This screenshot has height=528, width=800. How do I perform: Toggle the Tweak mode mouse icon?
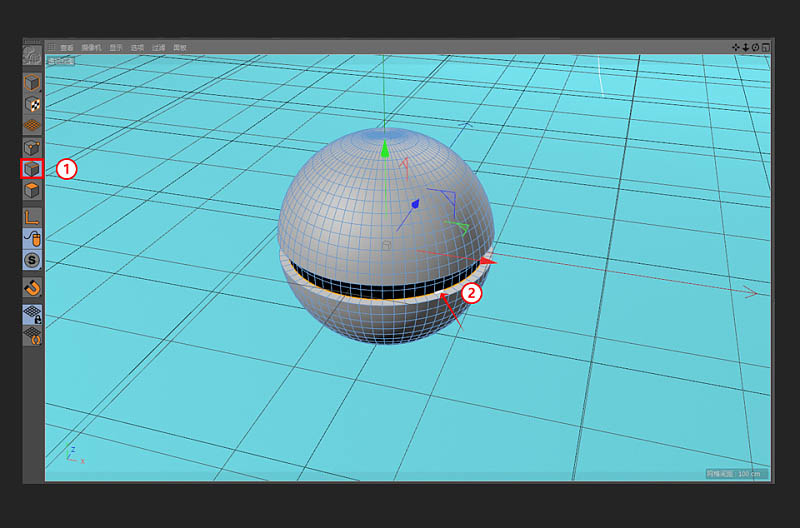point(32,238)
